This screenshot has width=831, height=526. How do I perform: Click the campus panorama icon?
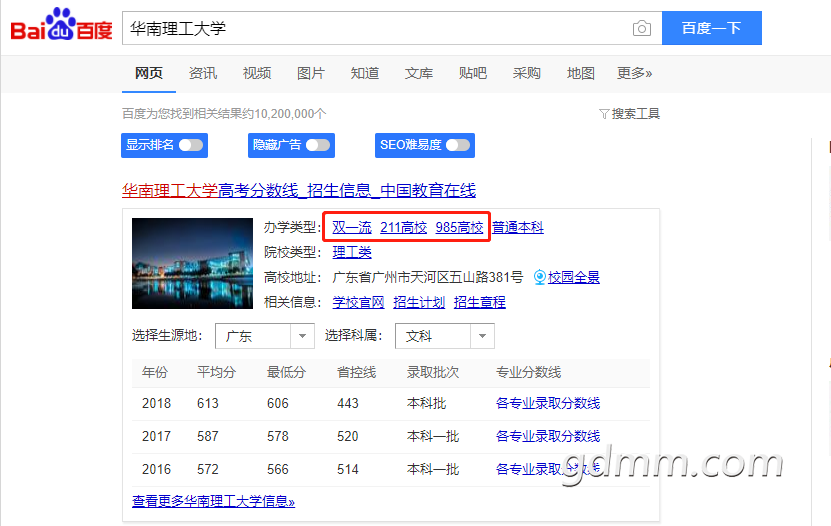coord(540,277)
